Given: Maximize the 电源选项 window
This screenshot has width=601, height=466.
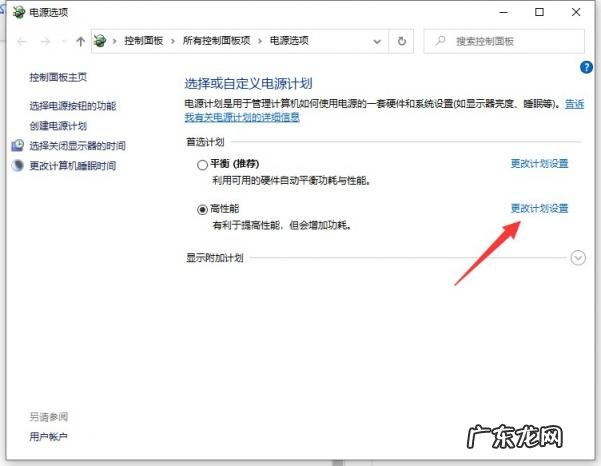Looking at the screenshot, I should 539,12.
